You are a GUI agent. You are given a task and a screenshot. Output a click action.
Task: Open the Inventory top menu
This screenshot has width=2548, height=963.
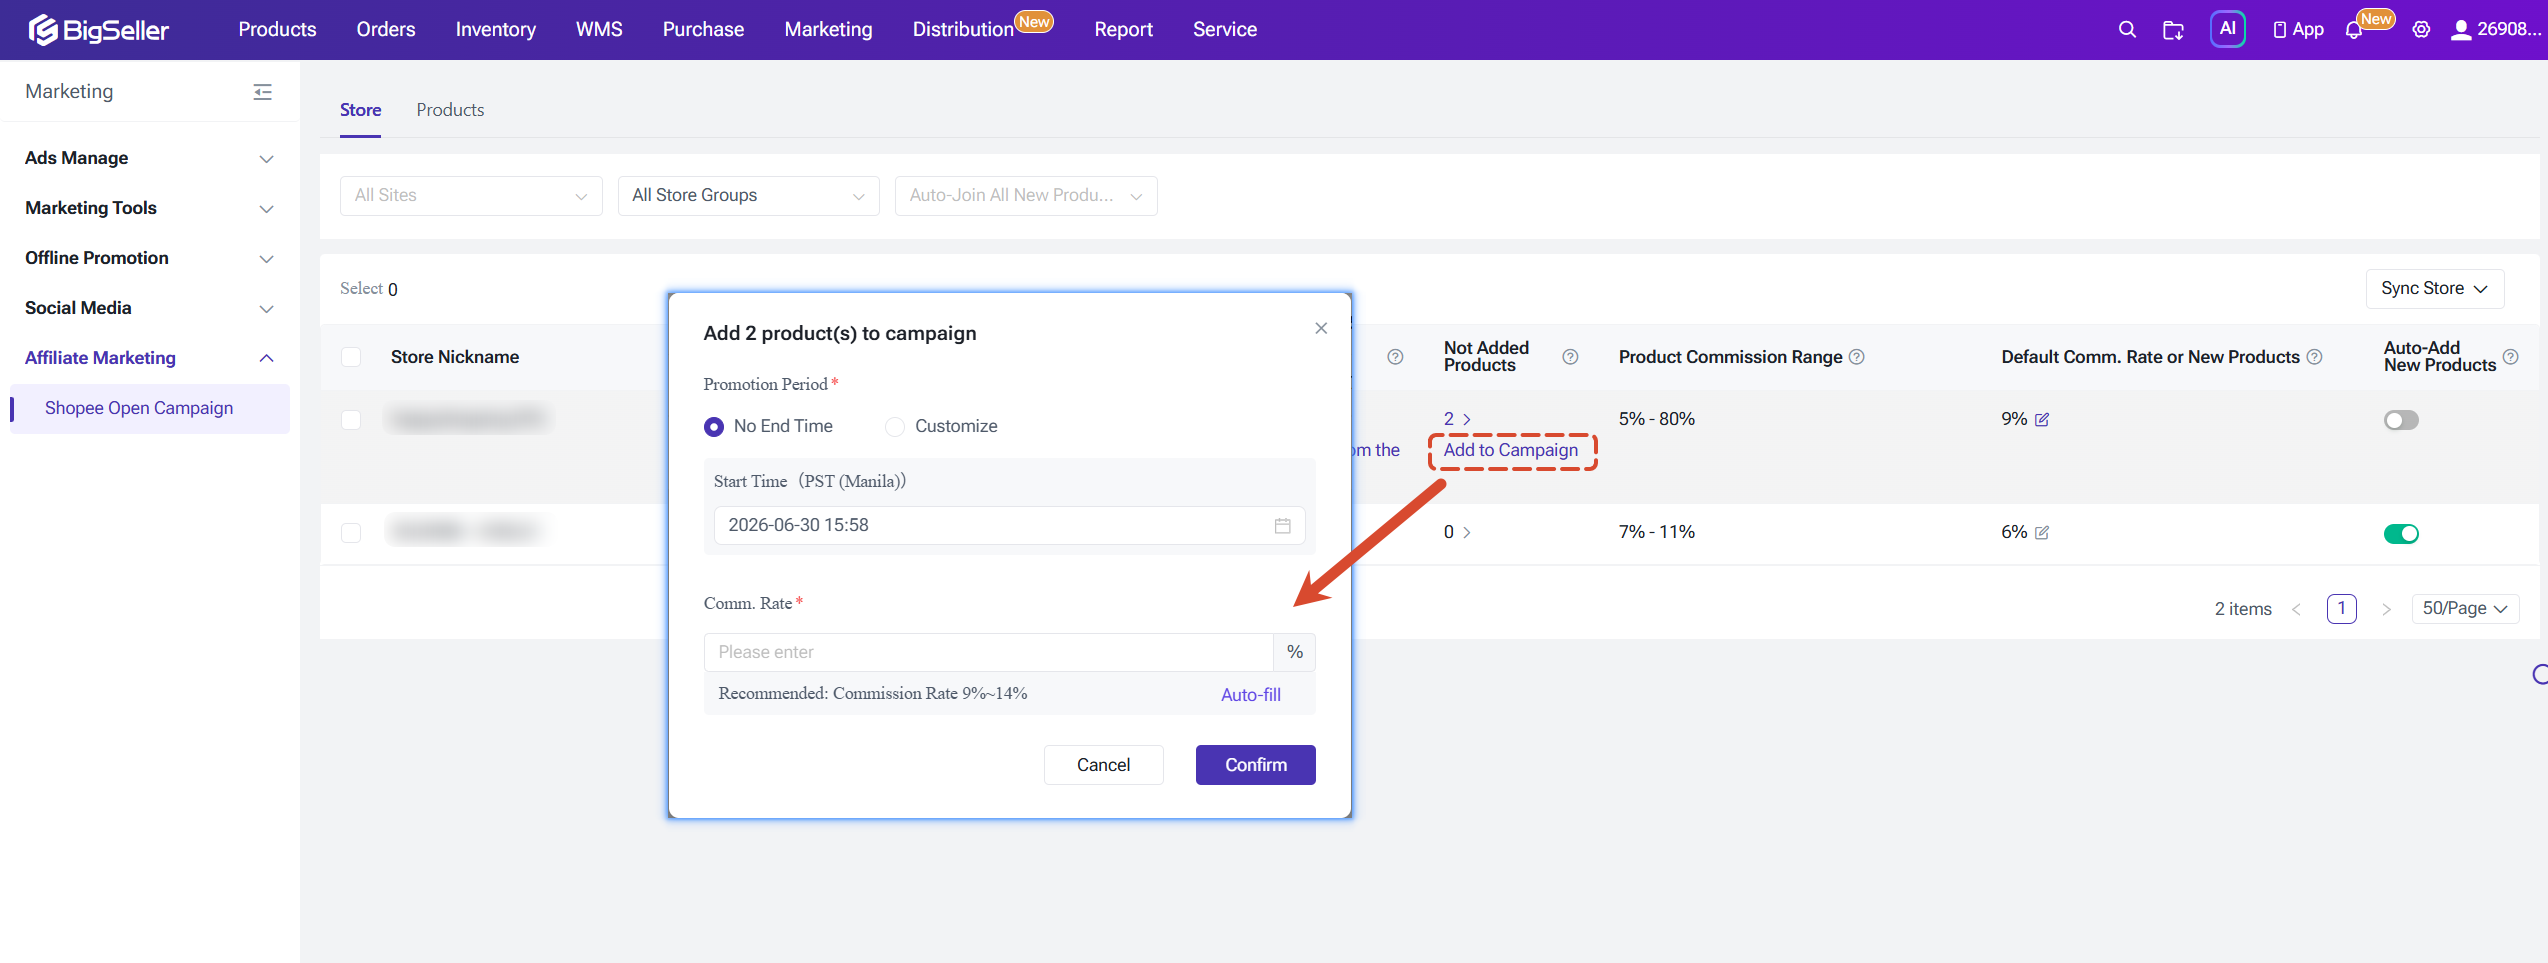coord(495,30)
